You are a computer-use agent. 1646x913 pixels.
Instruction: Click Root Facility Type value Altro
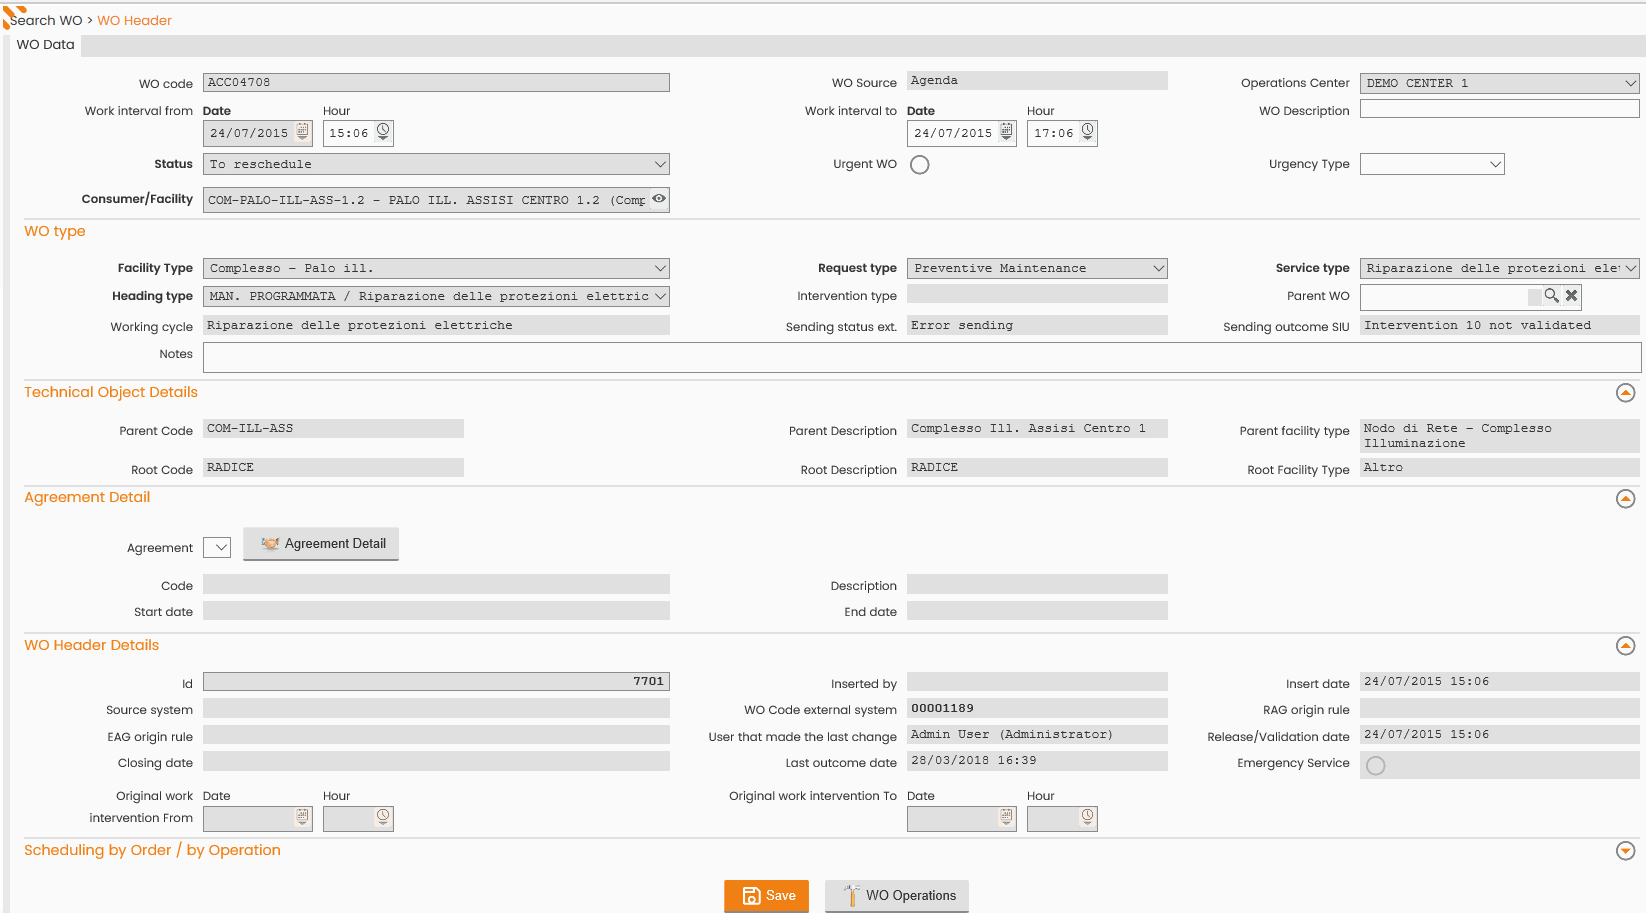[x=1500, y=467]
